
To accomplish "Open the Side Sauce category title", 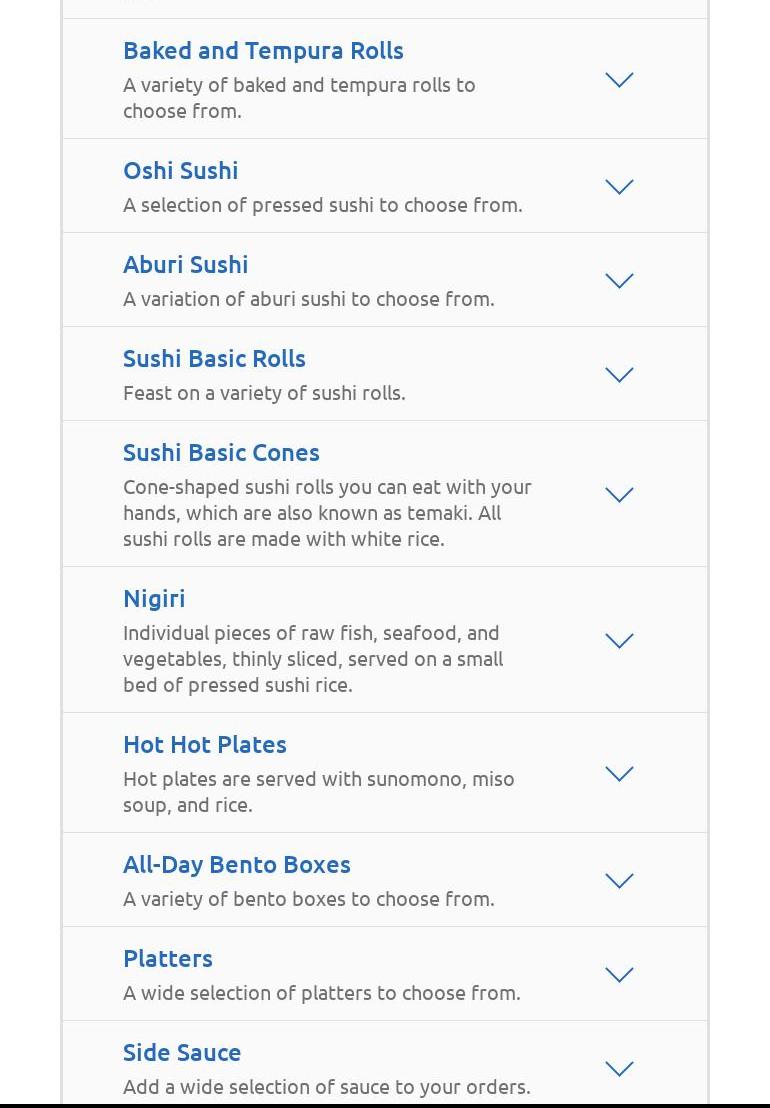I will 181,1052.
